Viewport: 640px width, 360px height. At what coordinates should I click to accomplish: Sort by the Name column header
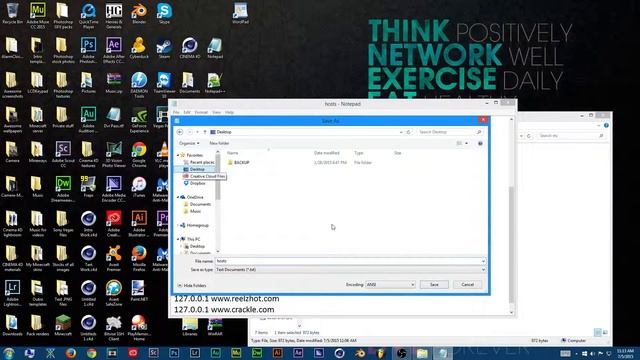click(x=233, y=153)
